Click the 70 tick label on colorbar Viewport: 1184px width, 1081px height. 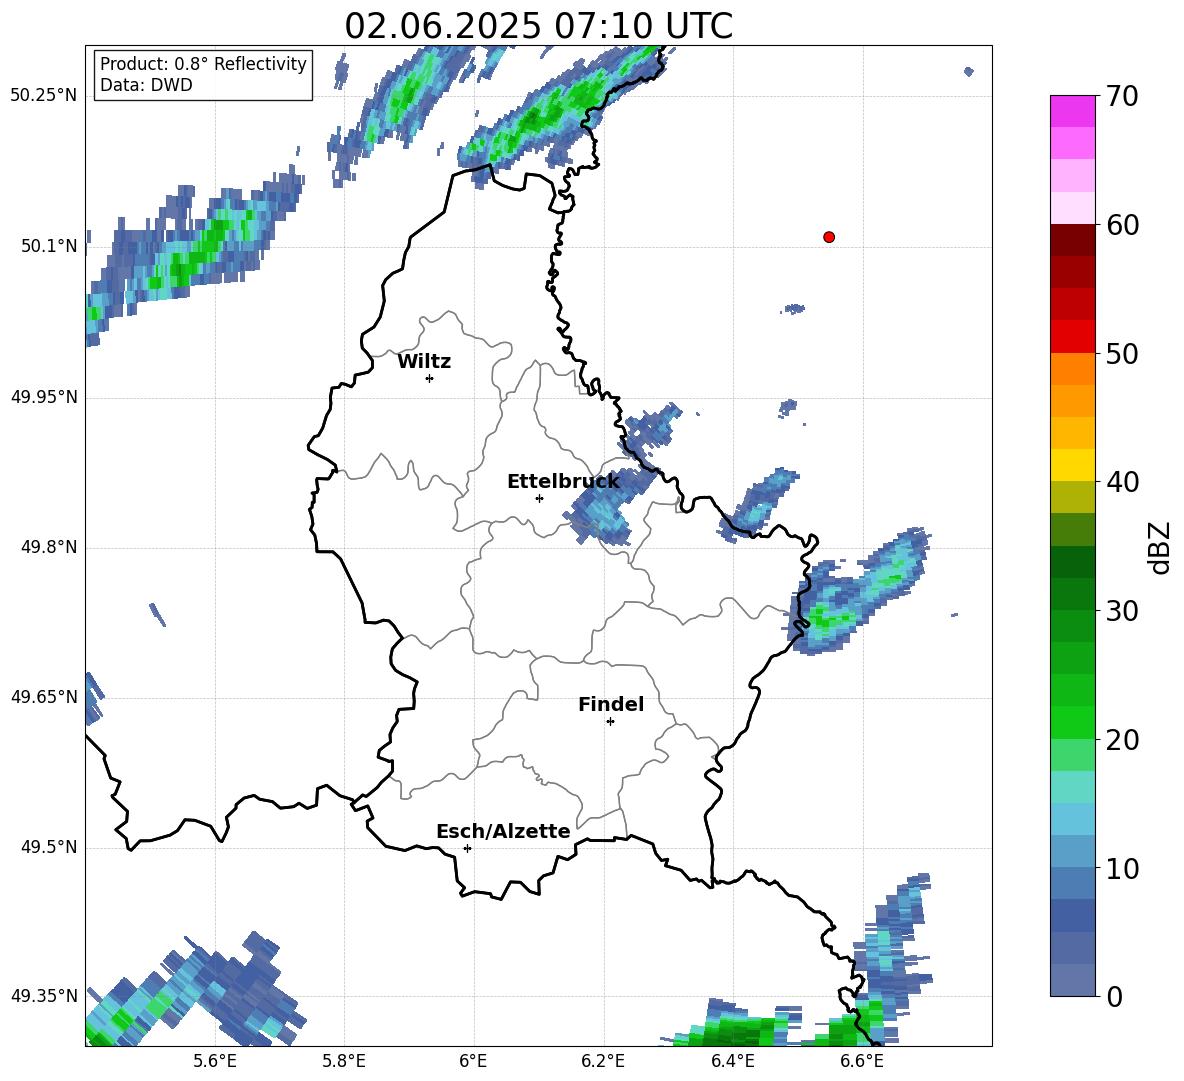[1122, 97]
